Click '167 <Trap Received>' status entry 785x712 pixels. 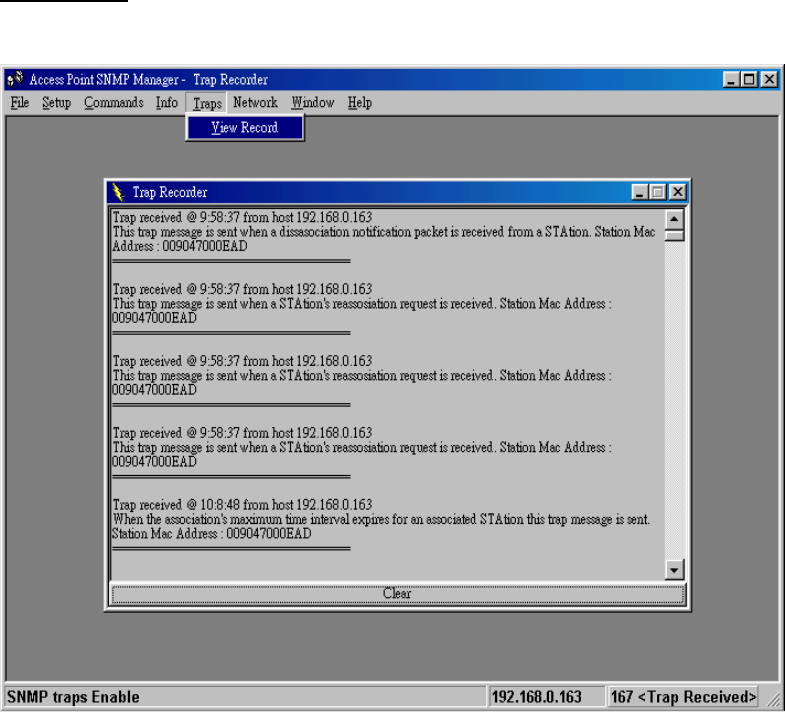click(x=683, y=697)
